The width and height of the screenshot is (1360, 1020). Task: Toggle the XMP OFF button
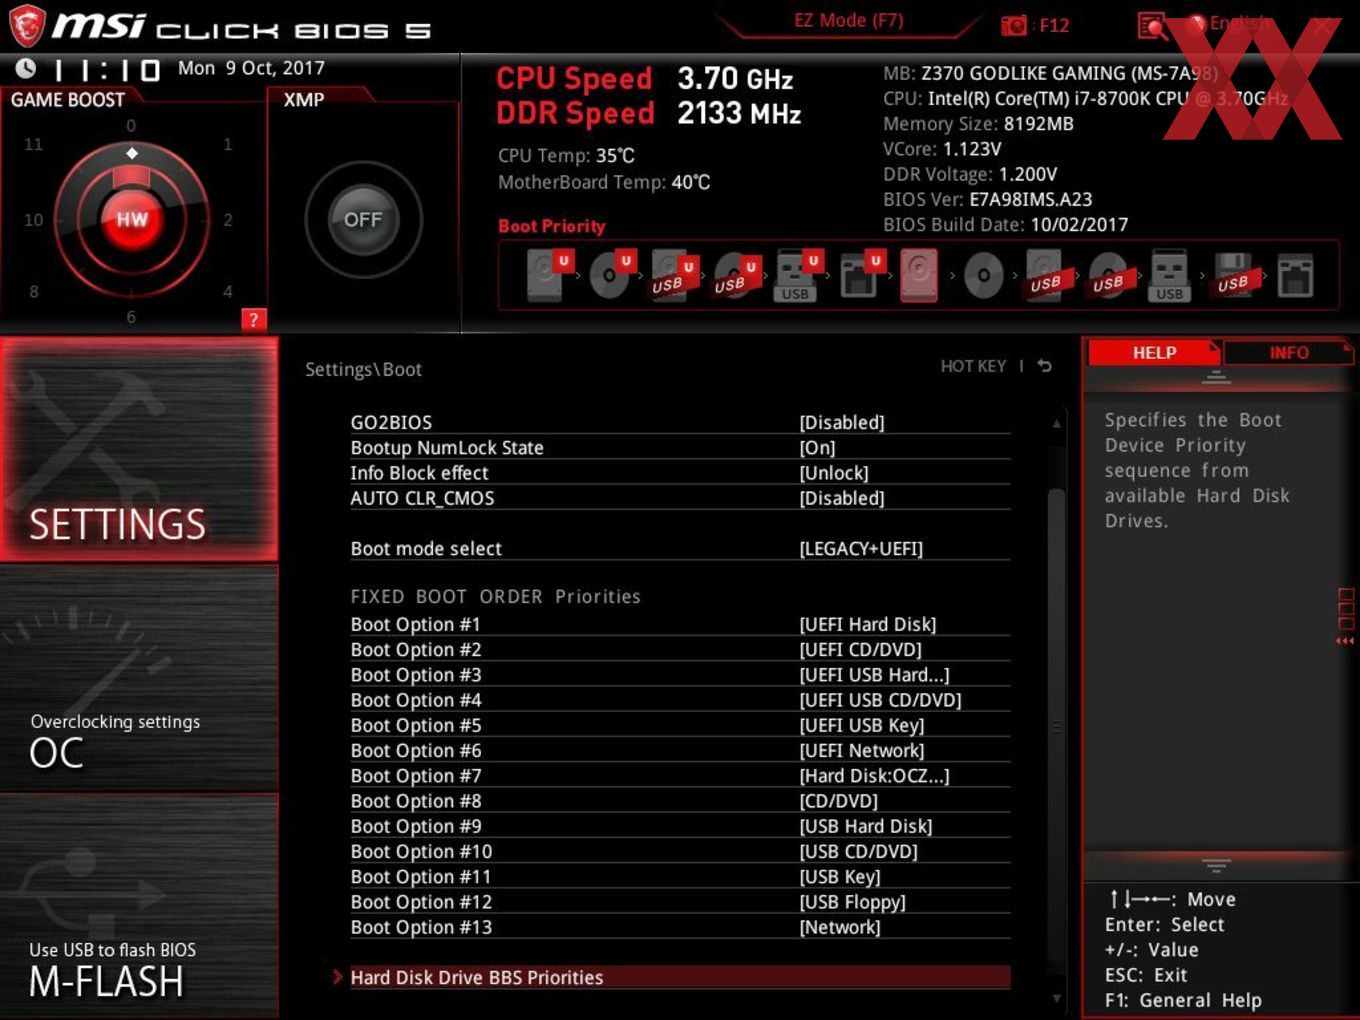pos(363,219)
